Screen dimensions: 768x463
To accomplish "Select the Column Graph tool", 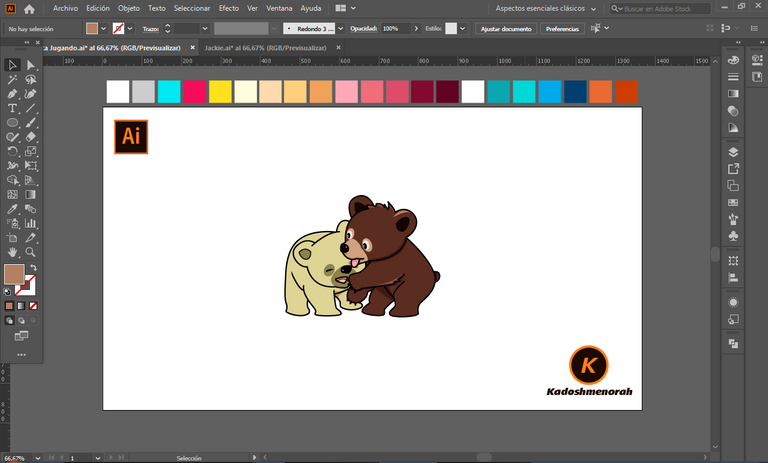I will pos(30,223).
